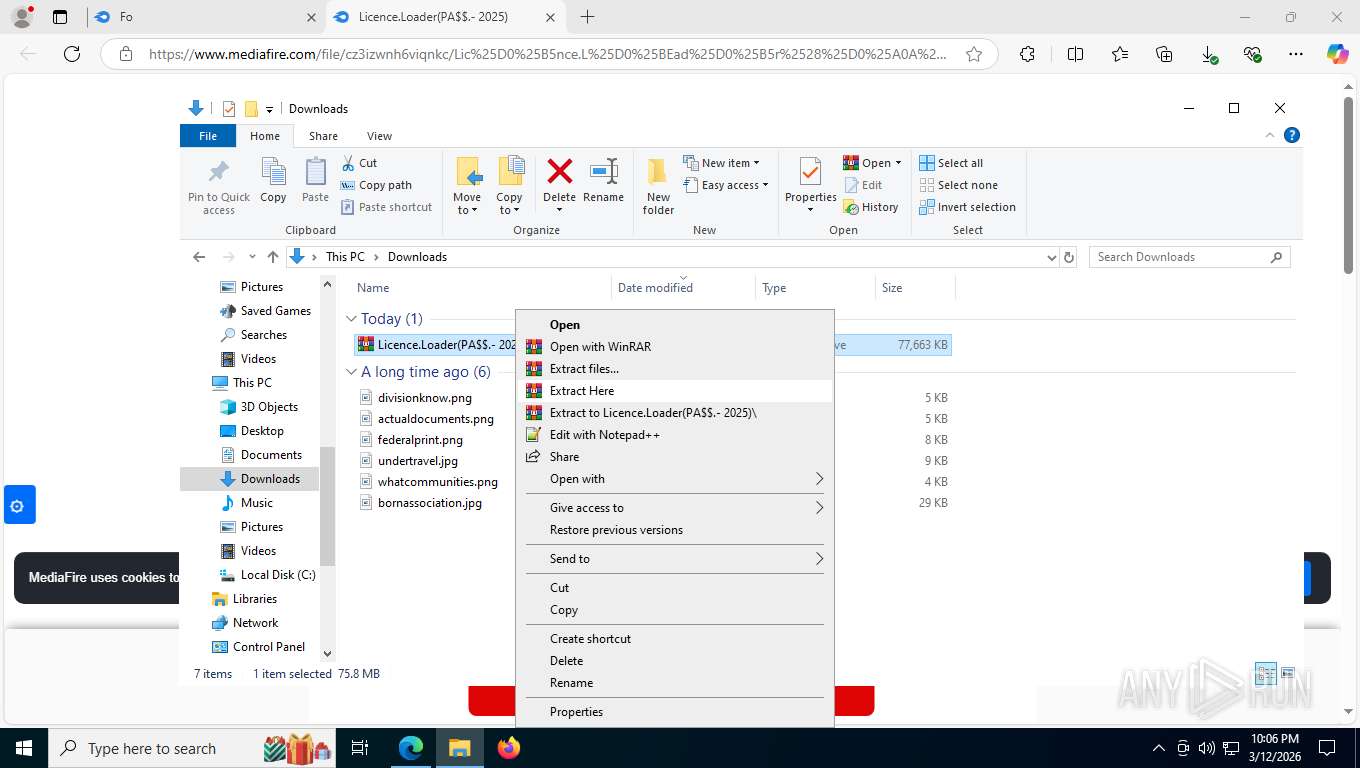The width and height of the screenshot is (1360, 768).
Task: Open the New item dropdown
Action: (x=722, y=163)
